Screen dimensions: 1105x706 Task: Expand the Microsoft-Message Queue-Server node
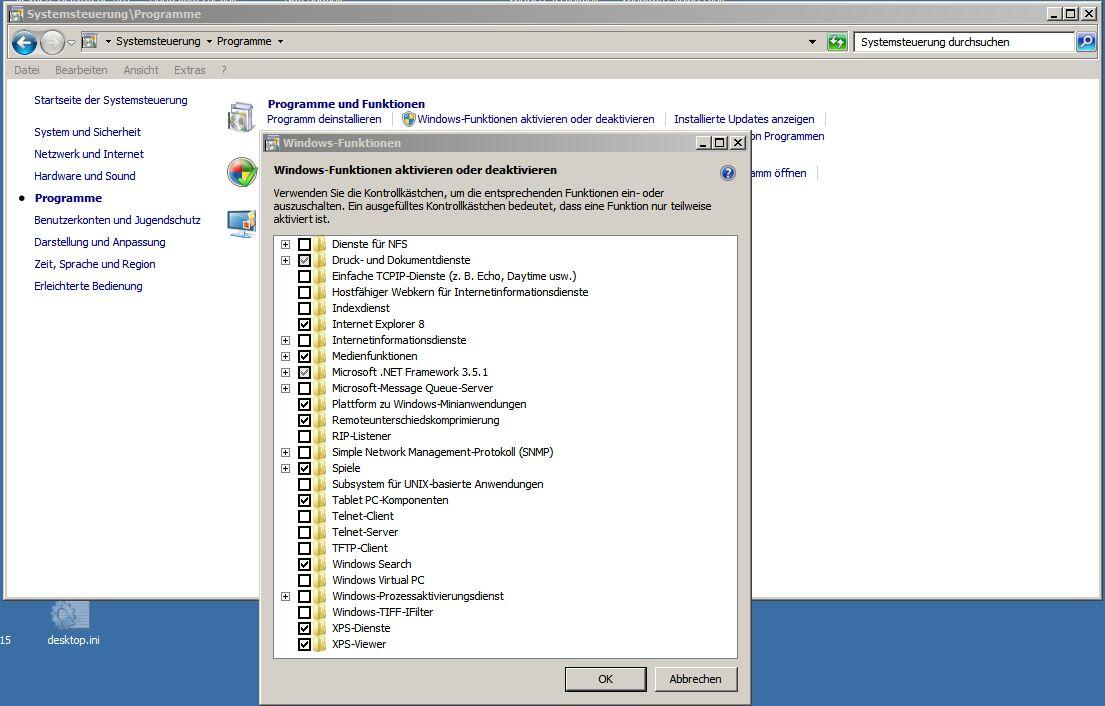285,388
